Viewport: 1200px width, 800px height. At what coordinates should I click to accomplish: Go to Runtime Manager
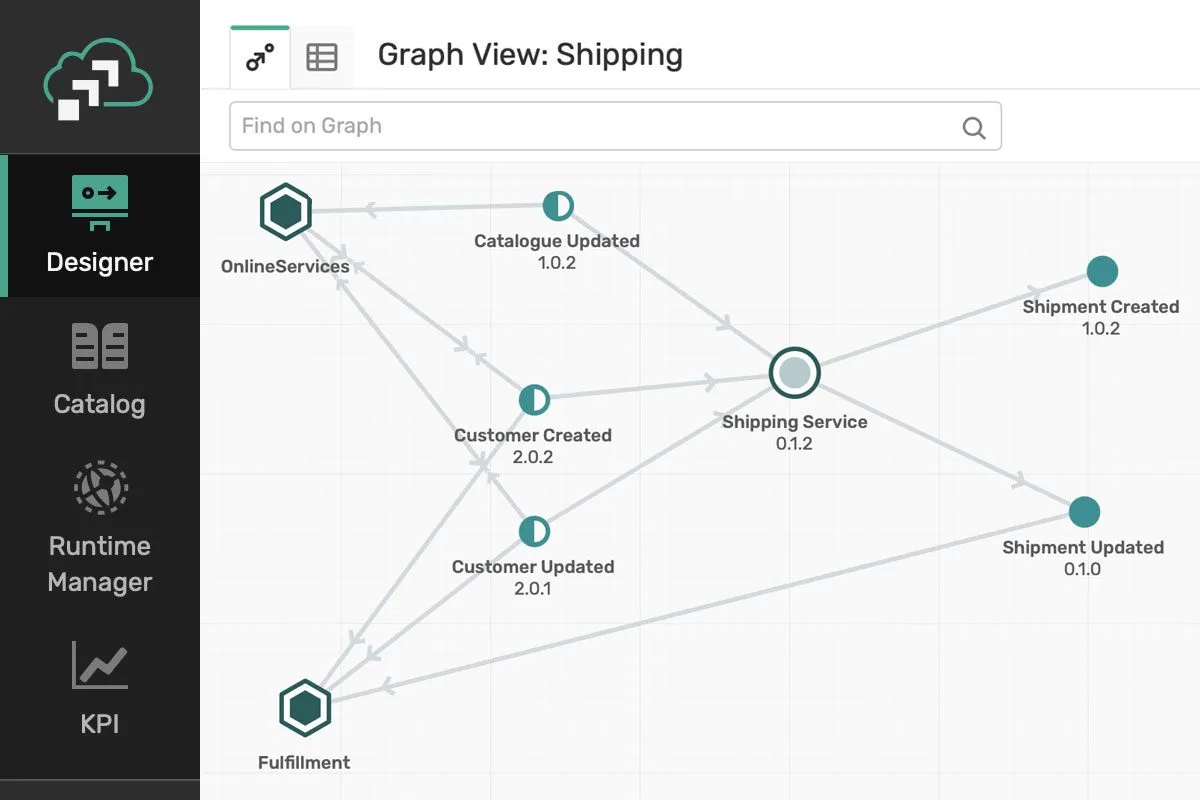[100, 526]
